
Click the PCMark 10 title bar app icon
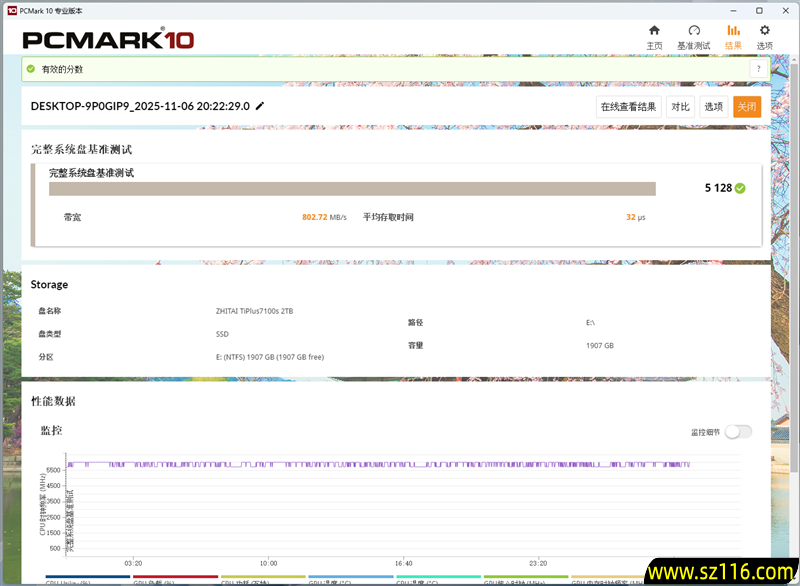point(10,9)
